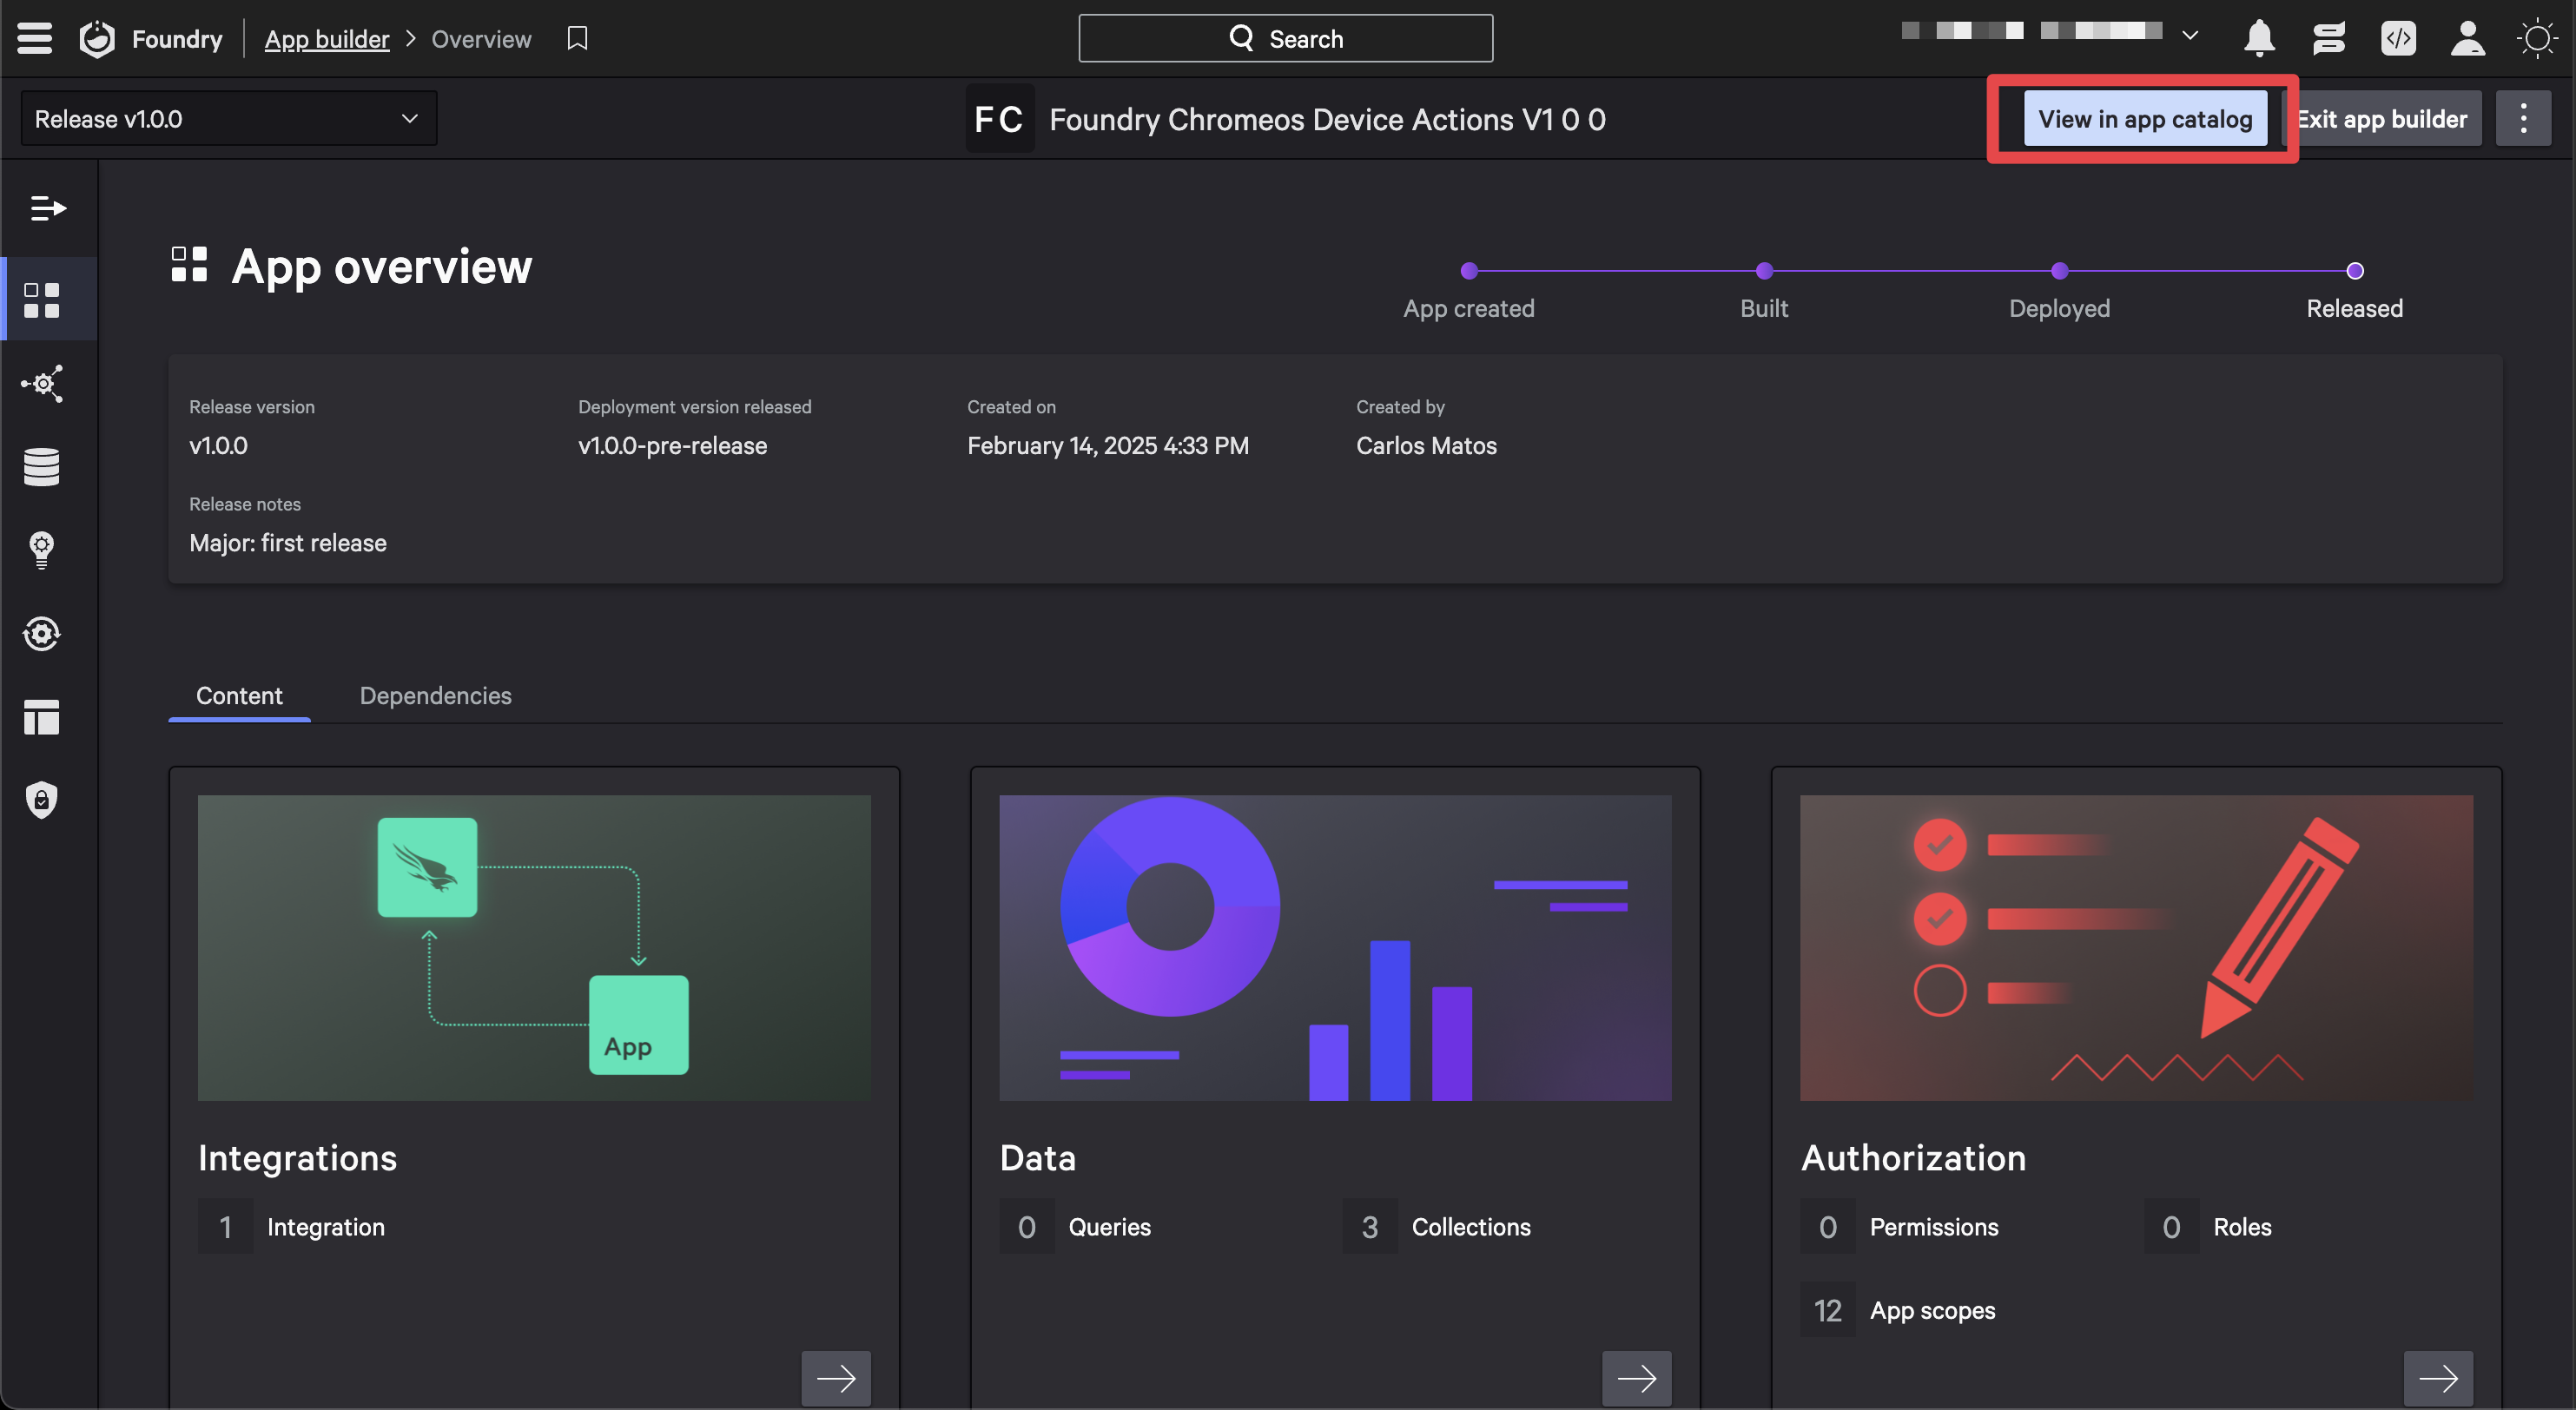Click the Authorization card heading
The width and height of the screenshot is (2576, 1410).
[1913, 1157]
